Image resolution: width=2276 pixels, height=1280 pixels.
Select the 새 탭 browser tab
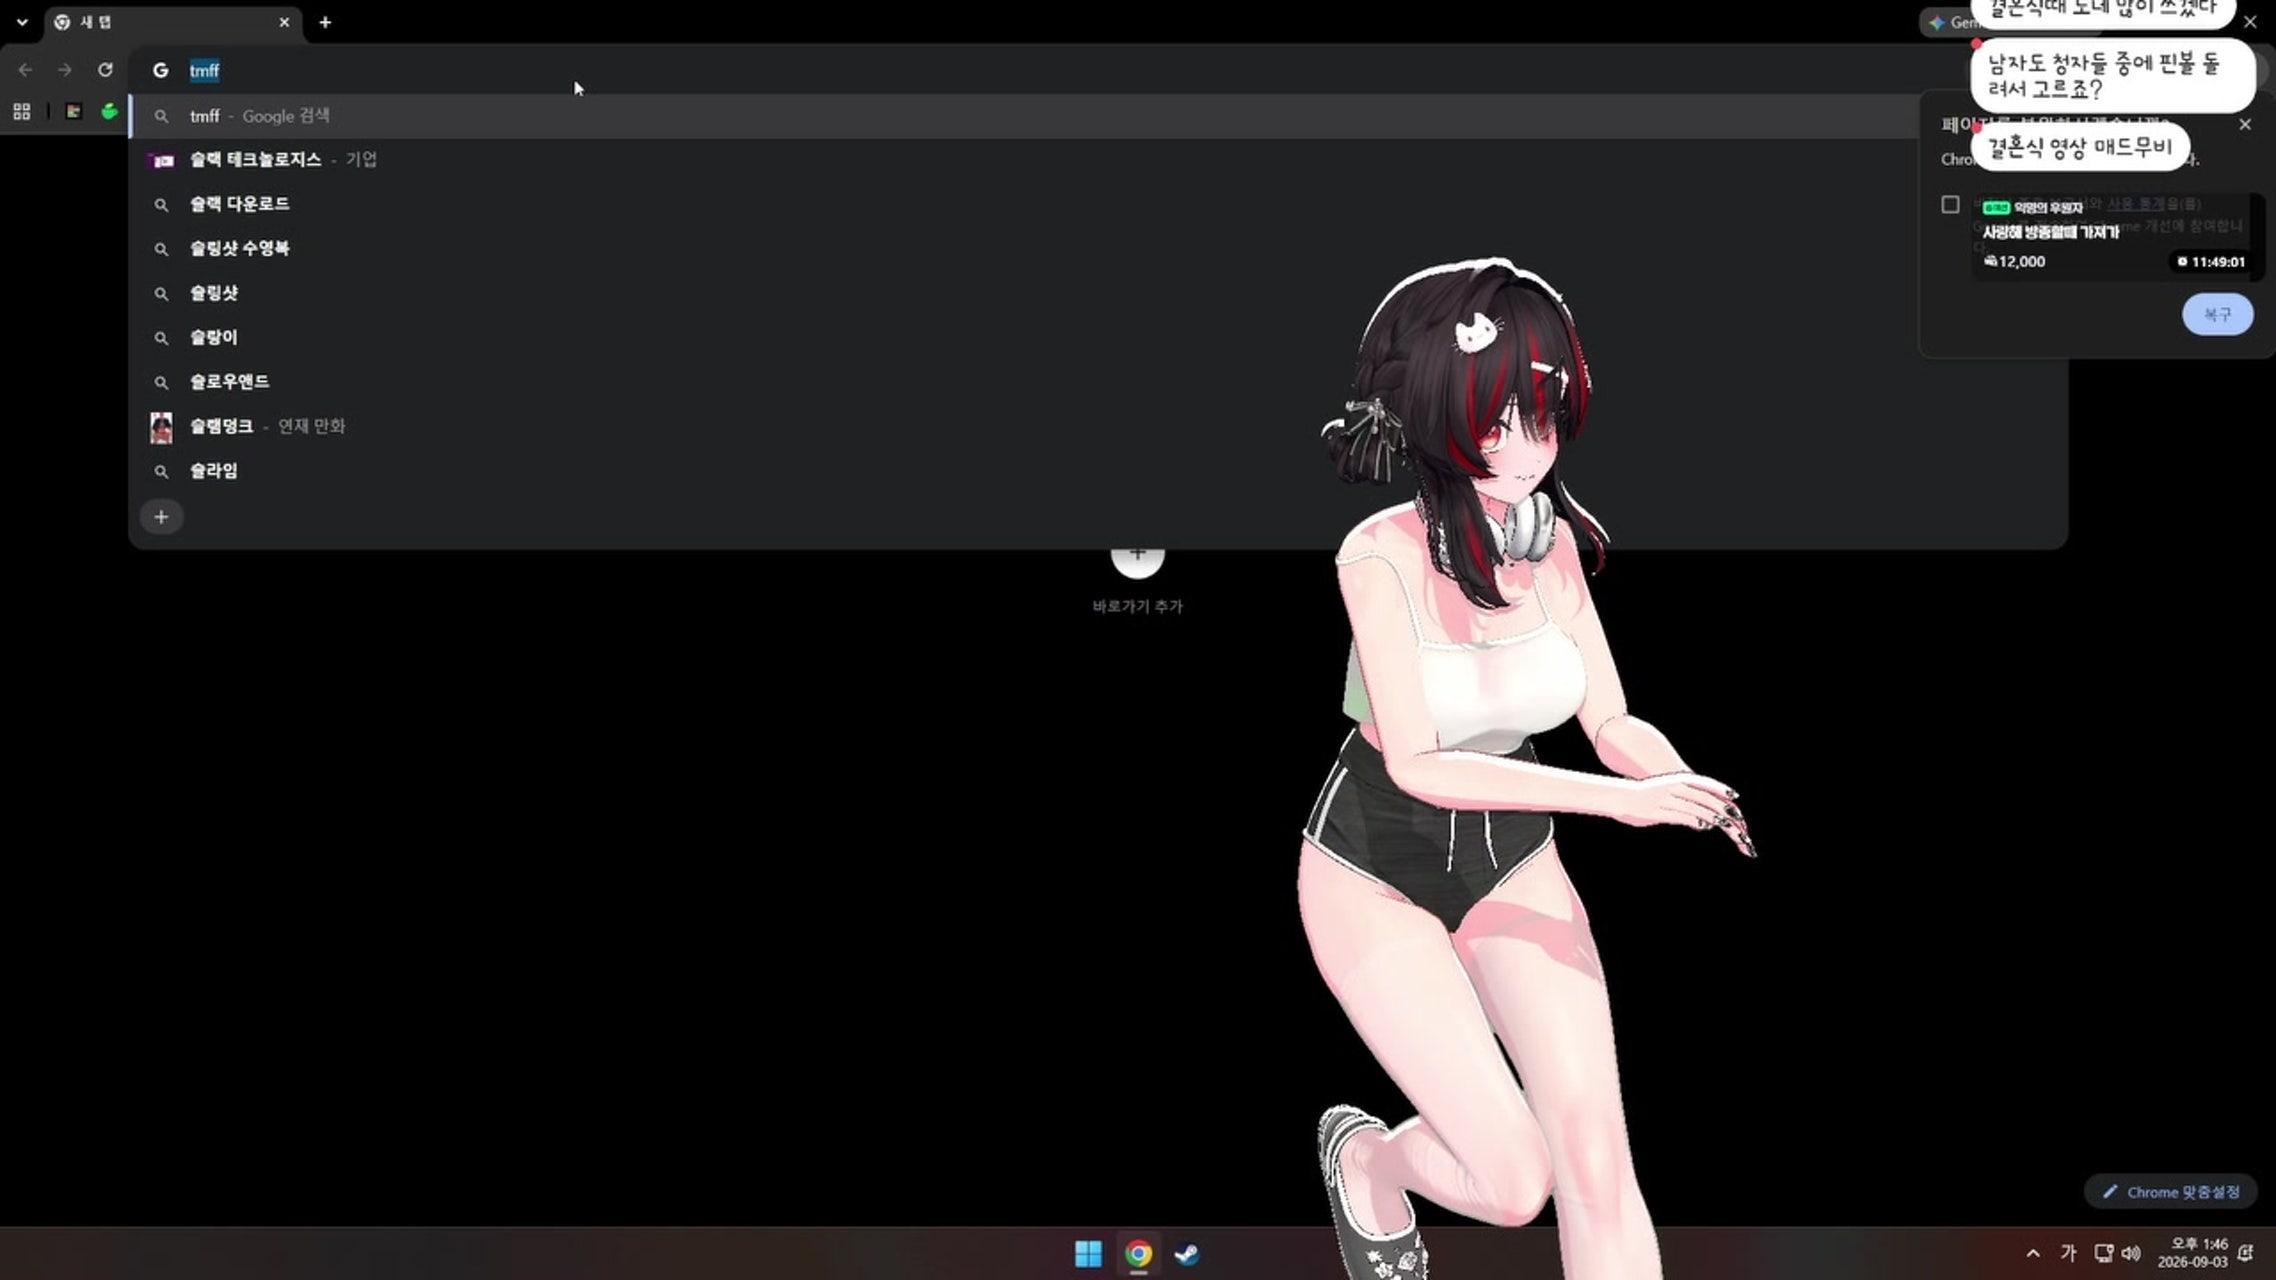click(x=172, y=22)
